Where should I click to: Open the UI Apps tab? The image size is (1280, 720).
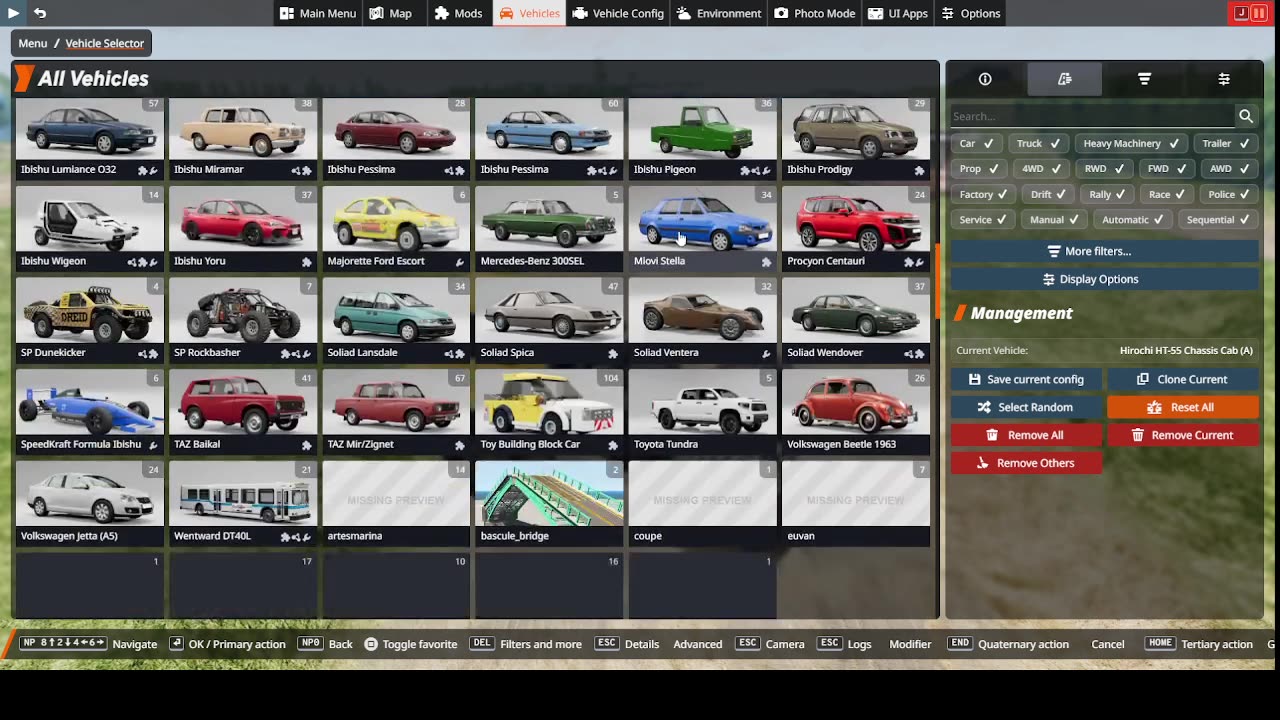pyautogui.click(x=898, y=13)
